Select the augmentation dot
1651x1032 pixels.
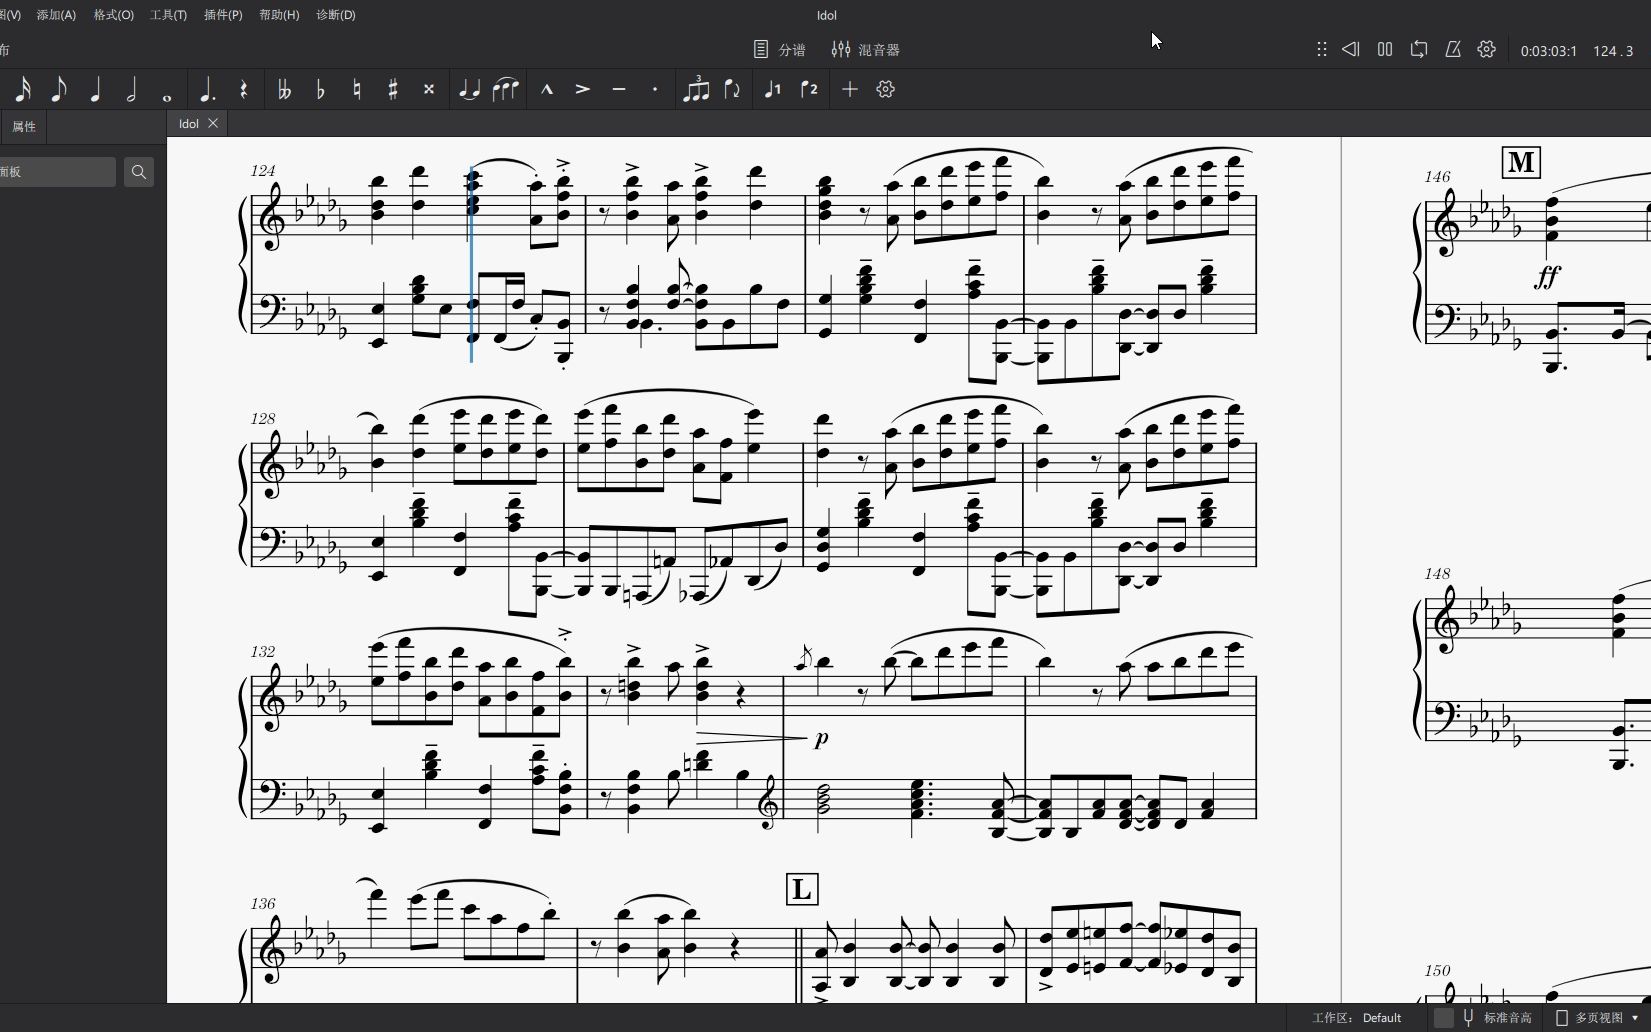(207, 89)
